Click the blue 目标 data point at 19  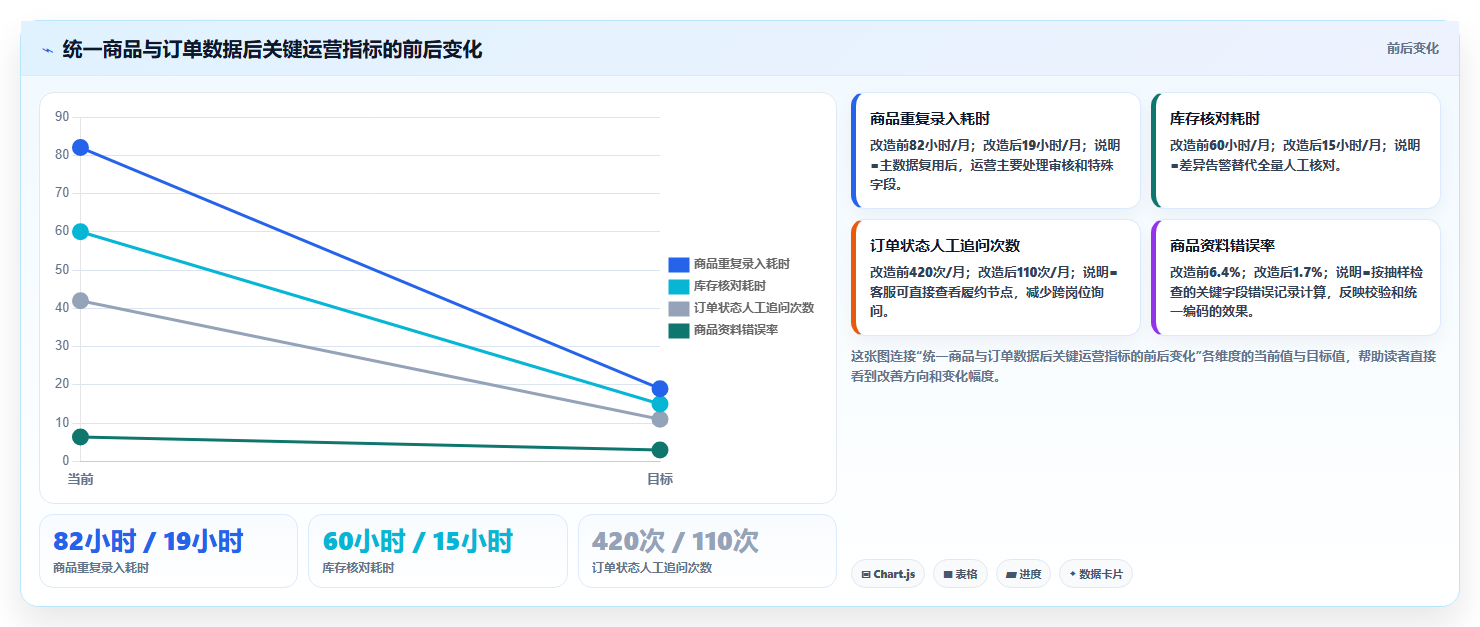660,389
